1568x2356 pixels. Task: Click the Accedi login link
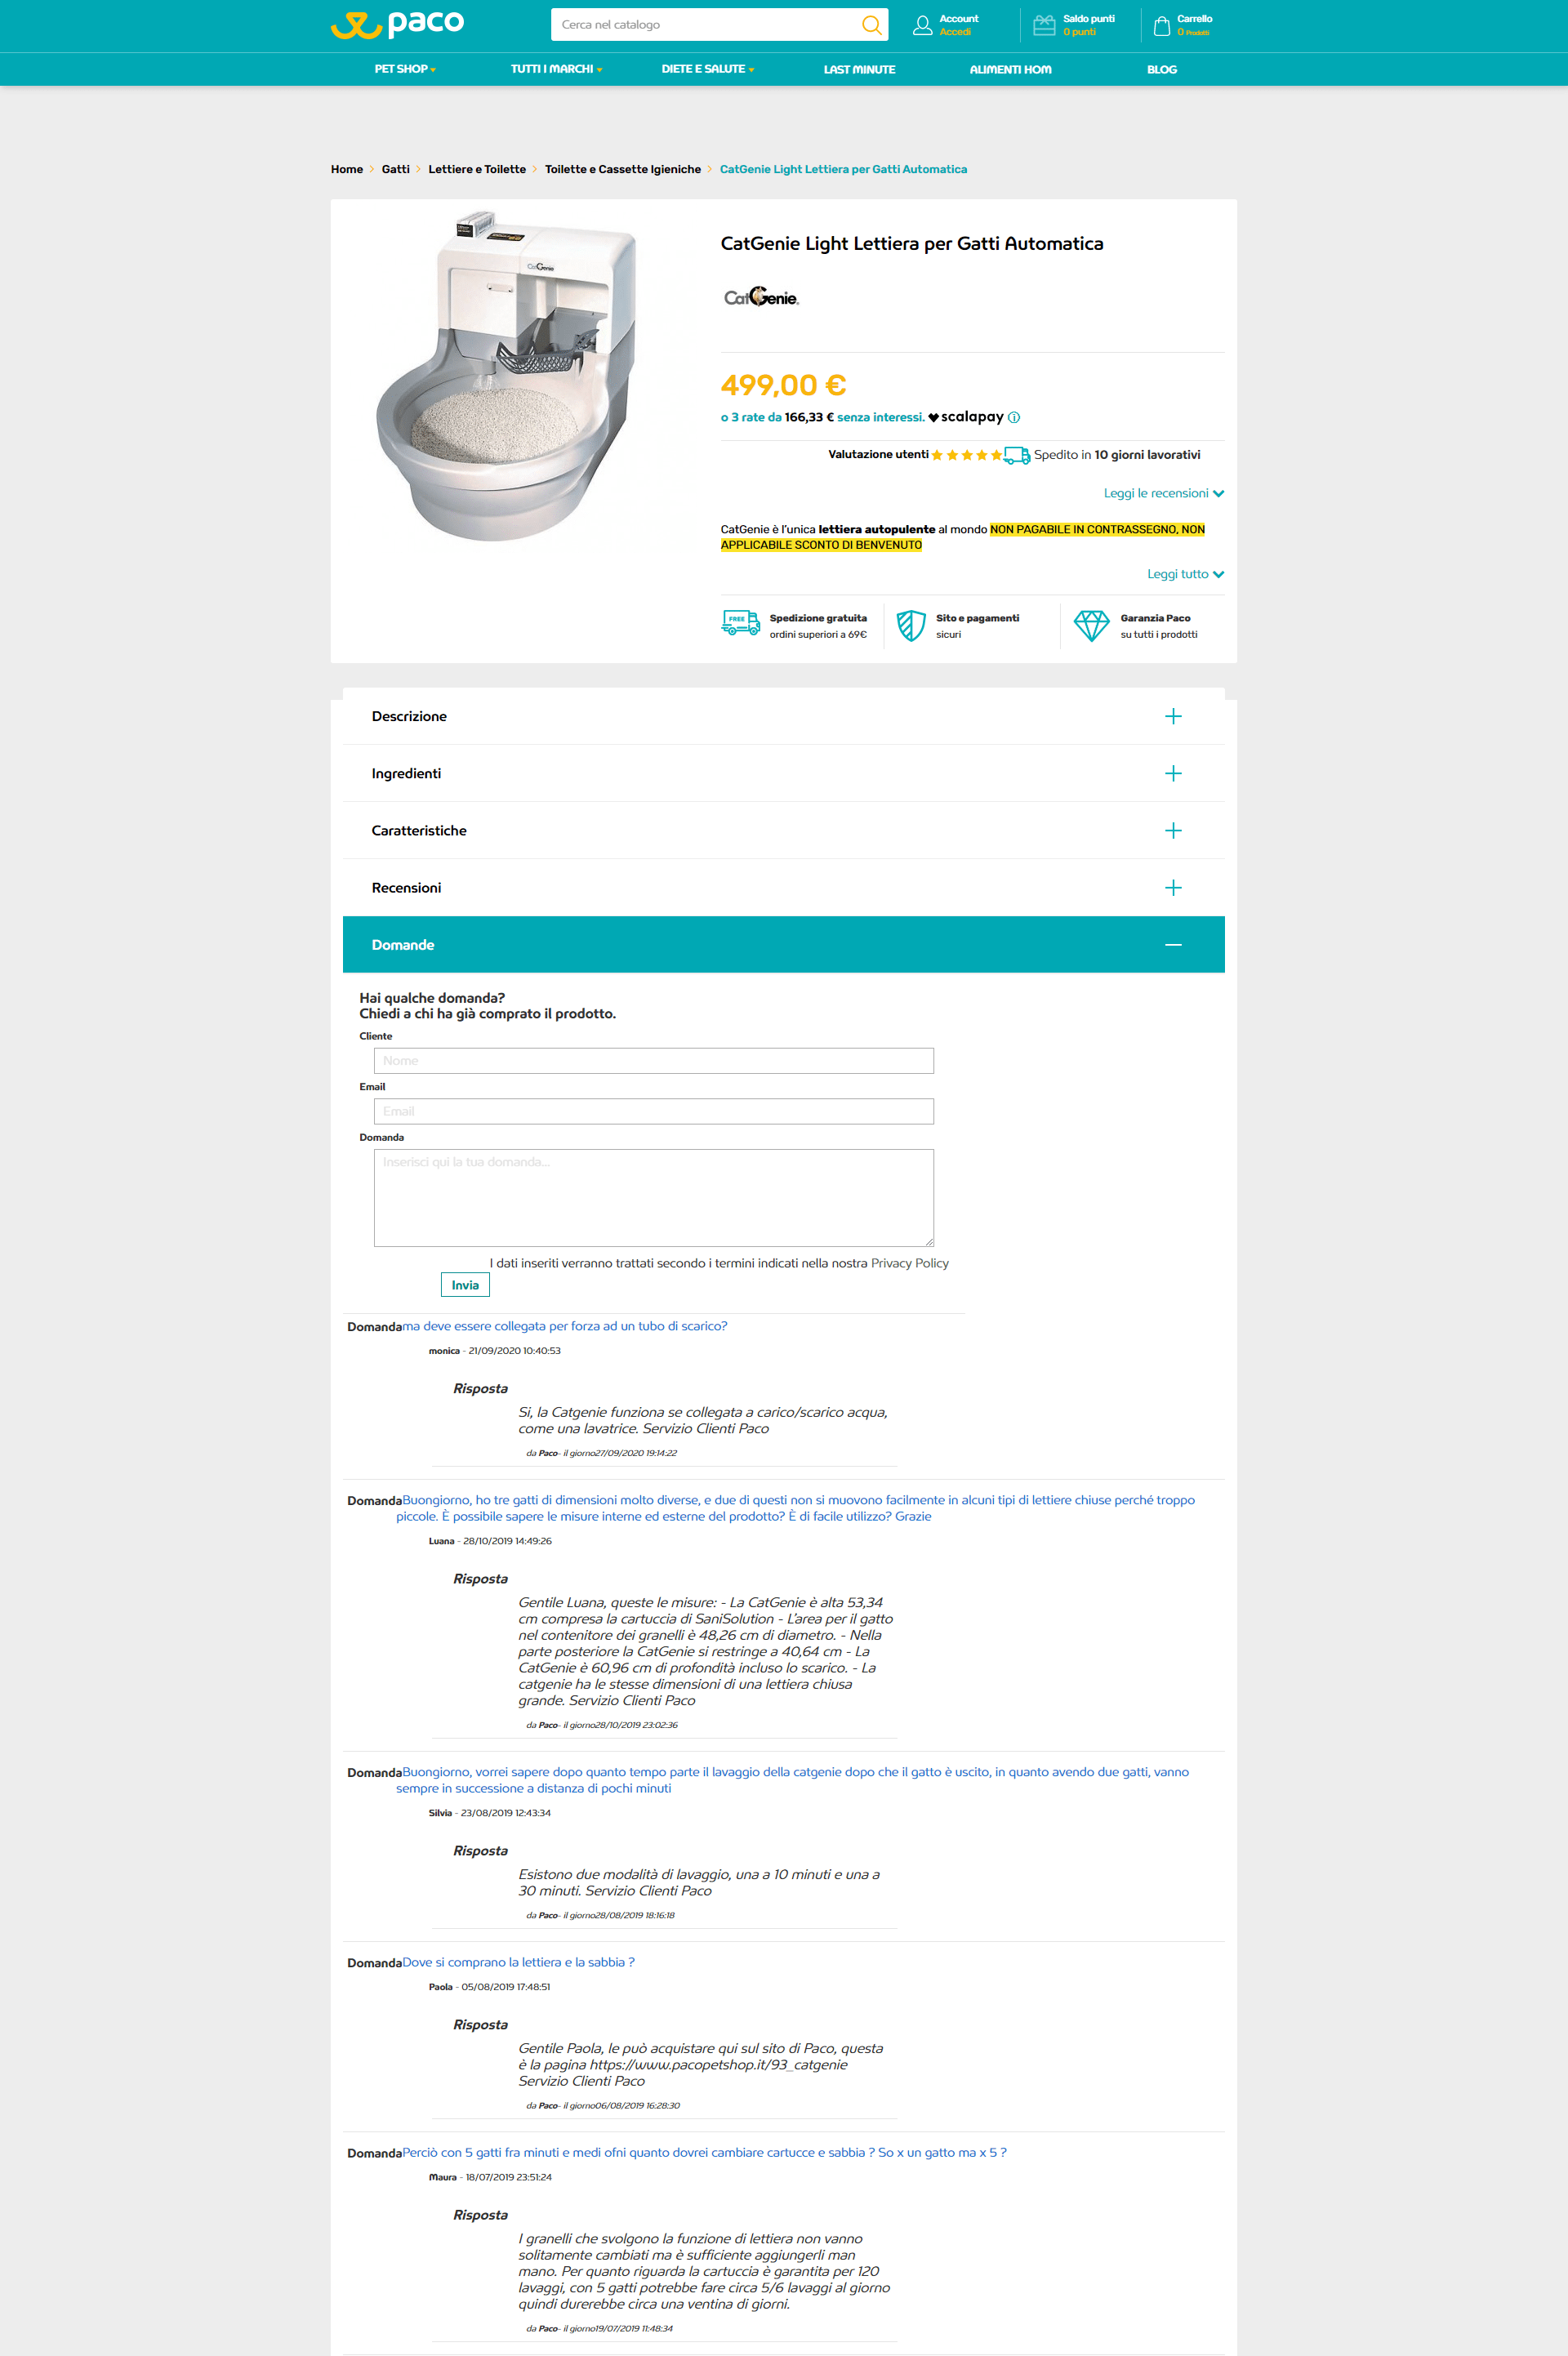955,32
